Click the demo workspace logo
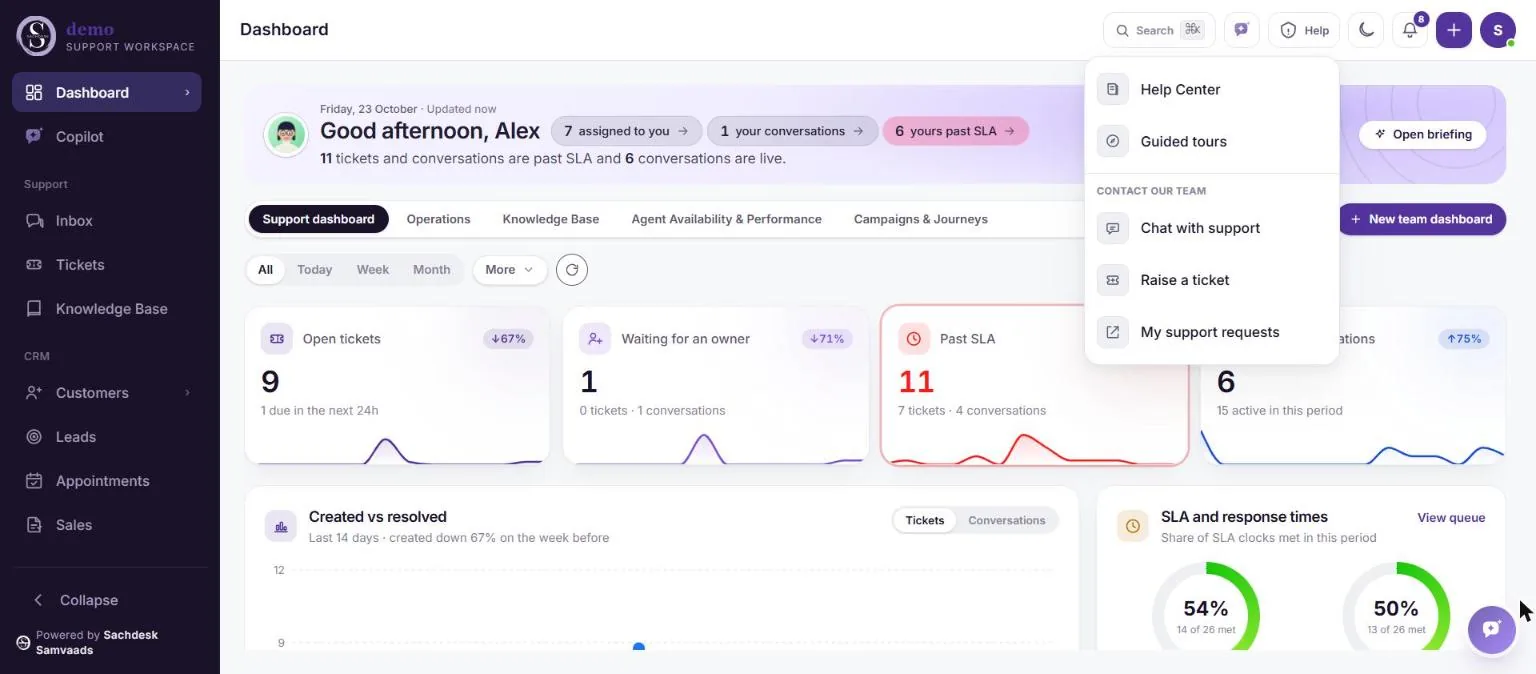Image resolution: width=1536 pixels, height=674 pixels. click(37, 35)
